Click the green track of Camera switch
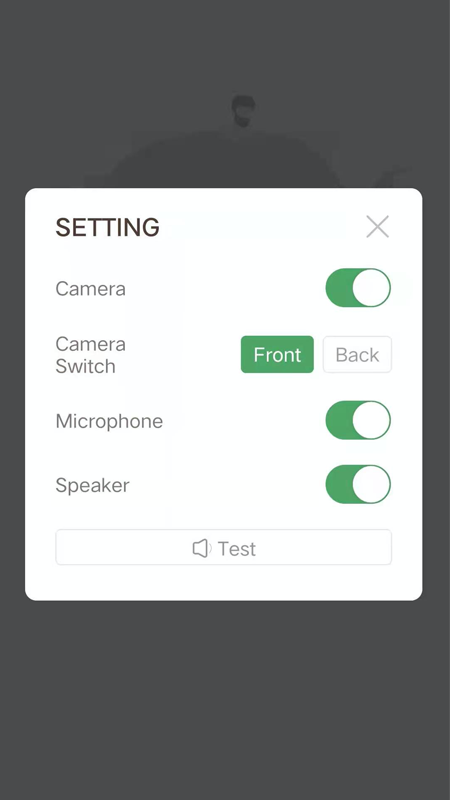Viewport: 450px width, 800px height. tap(339, 288)
